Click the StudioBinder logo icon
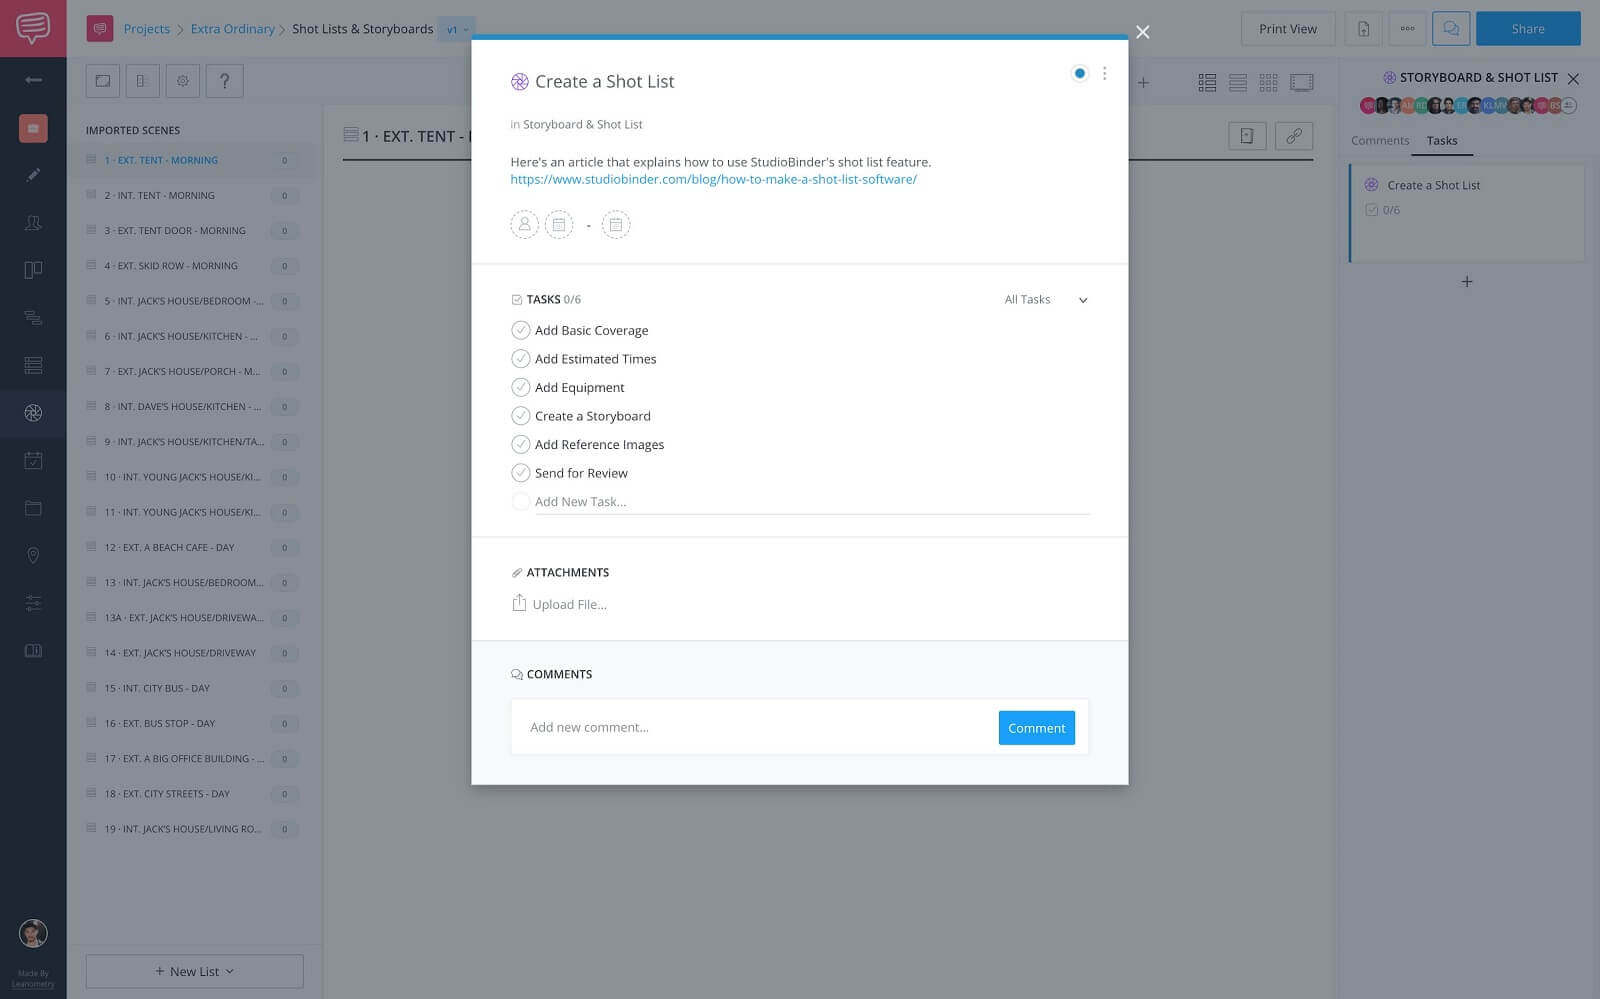 [33, 28]
